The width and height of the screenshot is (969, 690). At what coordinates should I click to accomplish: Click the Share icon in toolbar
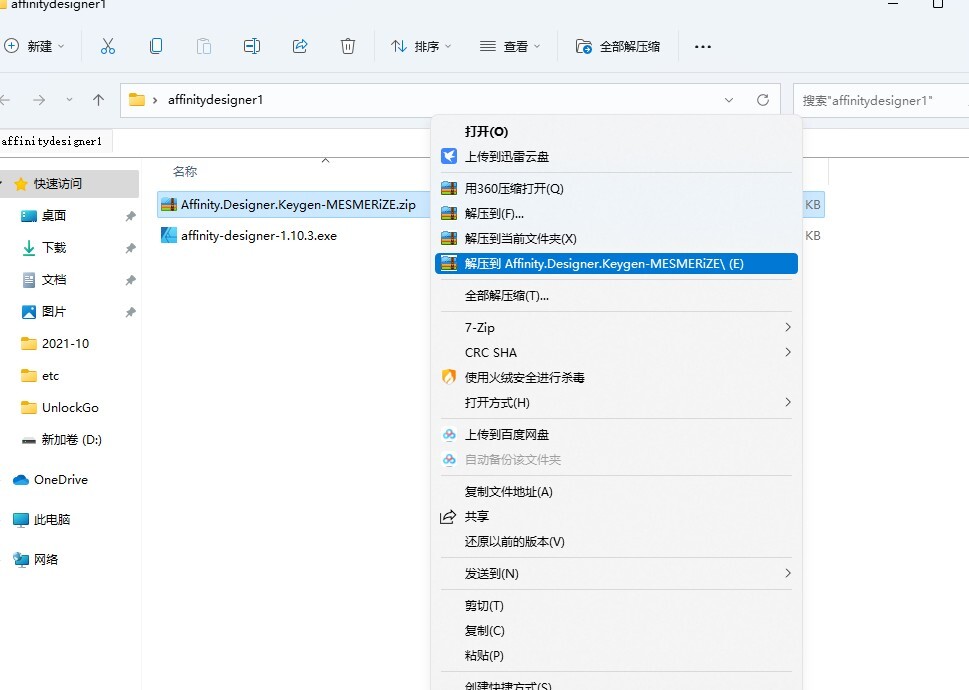point(300,46)
